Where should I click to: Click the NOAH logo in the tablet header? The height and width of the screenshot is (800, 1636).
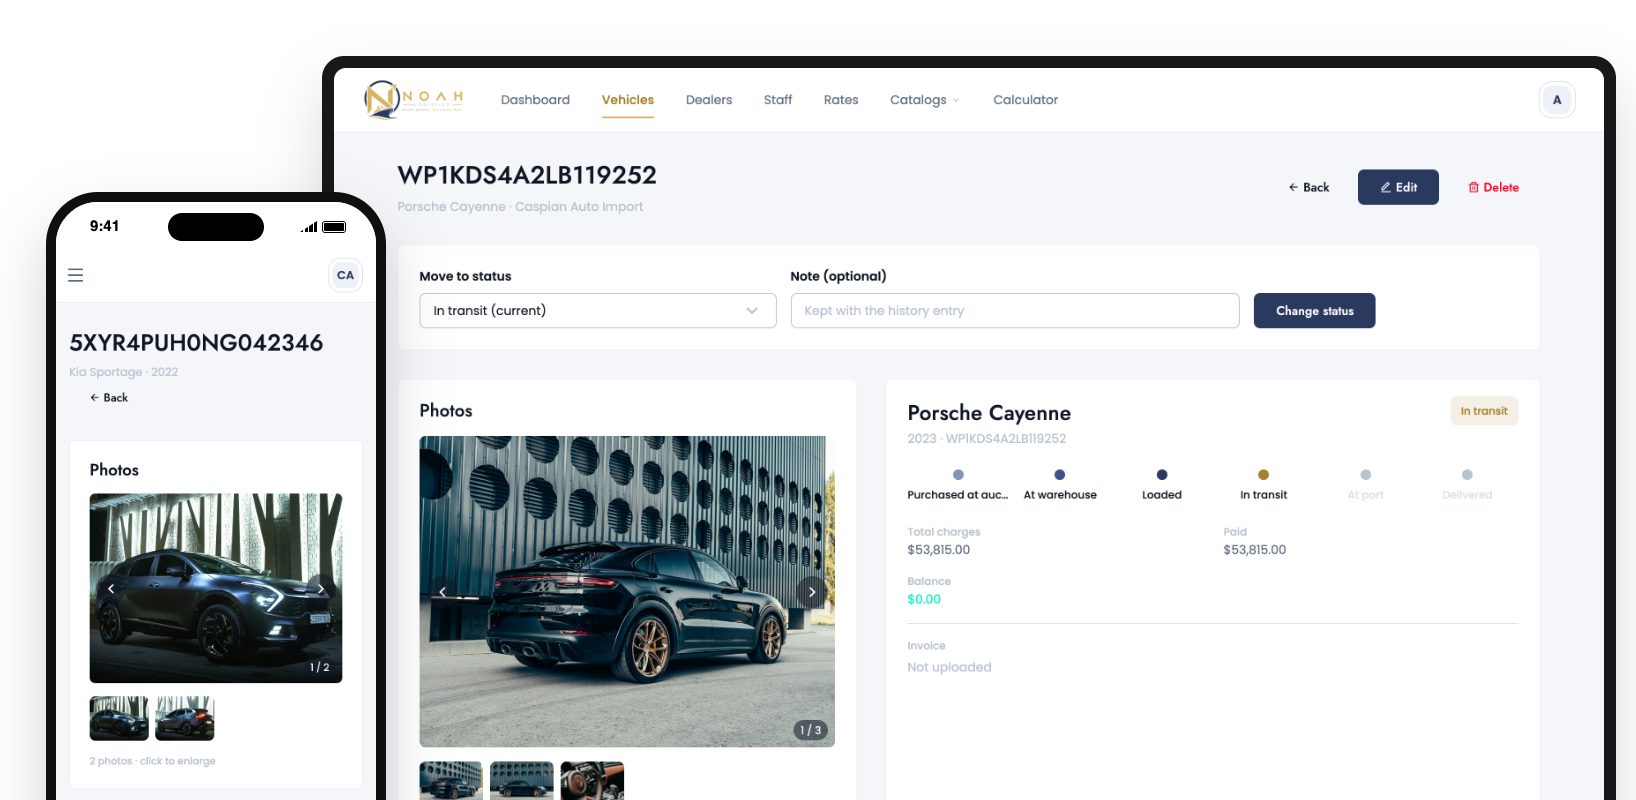pyautogui.click(x=414, y=99)
